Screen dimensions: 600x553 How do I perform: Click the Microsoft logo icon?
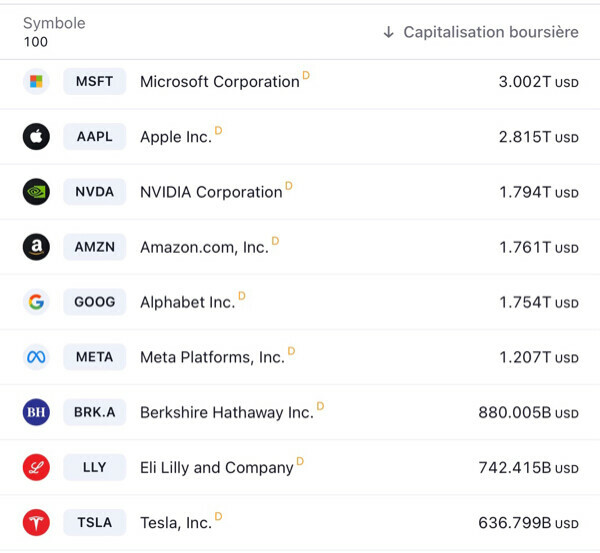tap(36, 82)
